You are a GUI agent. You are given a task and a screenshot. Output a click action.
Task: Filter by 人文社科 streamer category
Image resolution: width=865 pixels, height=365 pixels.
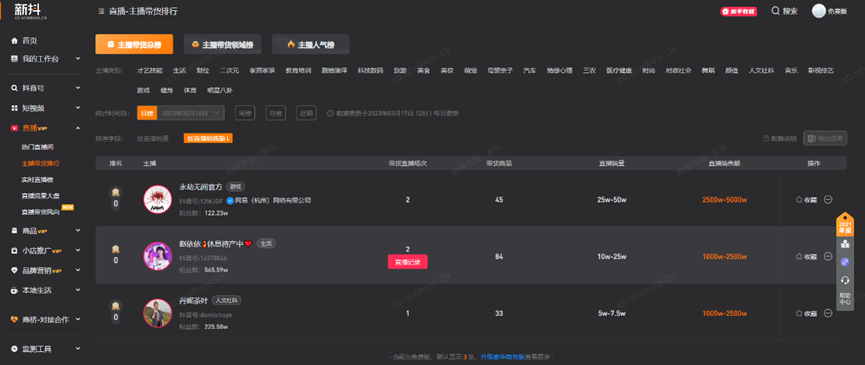[x=761, y=71]
